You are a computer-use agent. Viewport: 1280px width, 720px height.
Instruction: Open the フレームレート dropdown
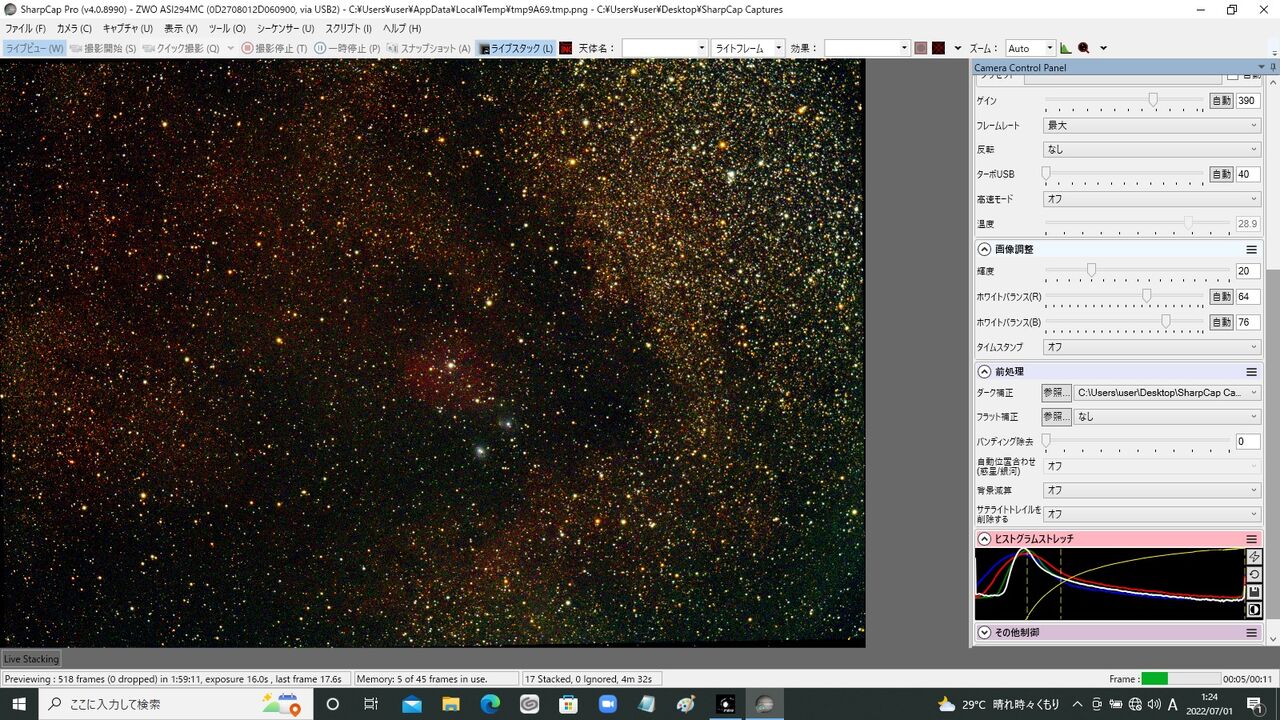point(1152,125)
